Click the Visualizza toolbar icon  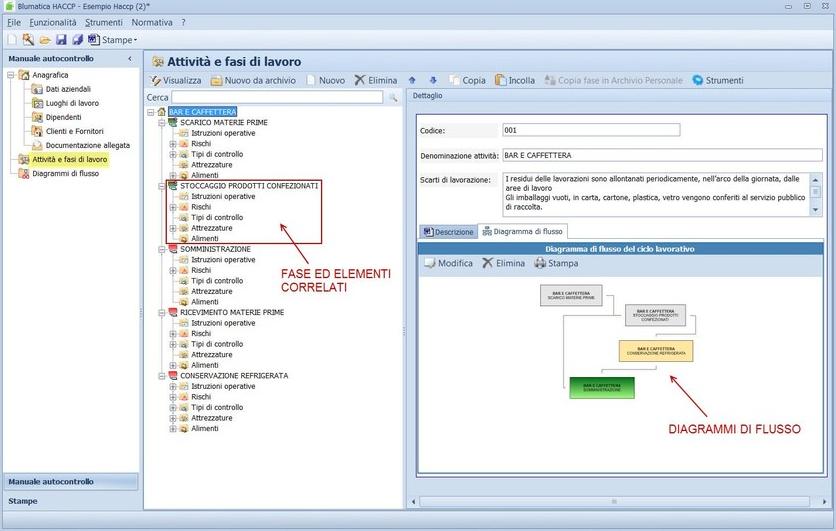(156, 80)
